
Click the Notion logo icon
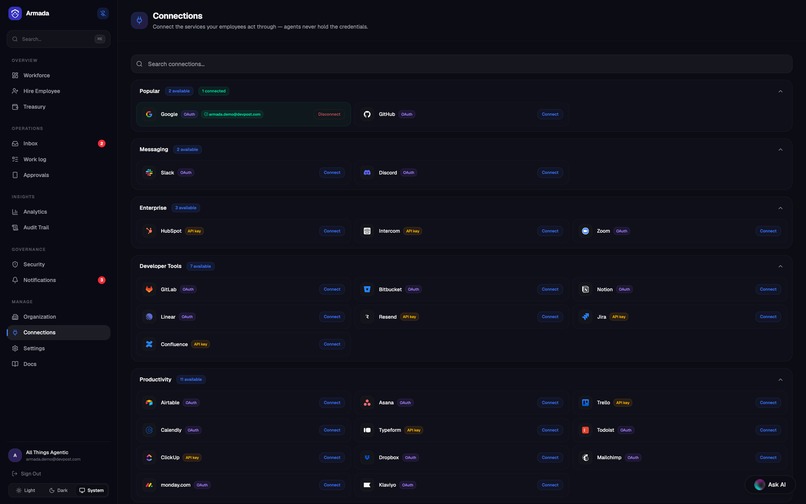(585, 290)
